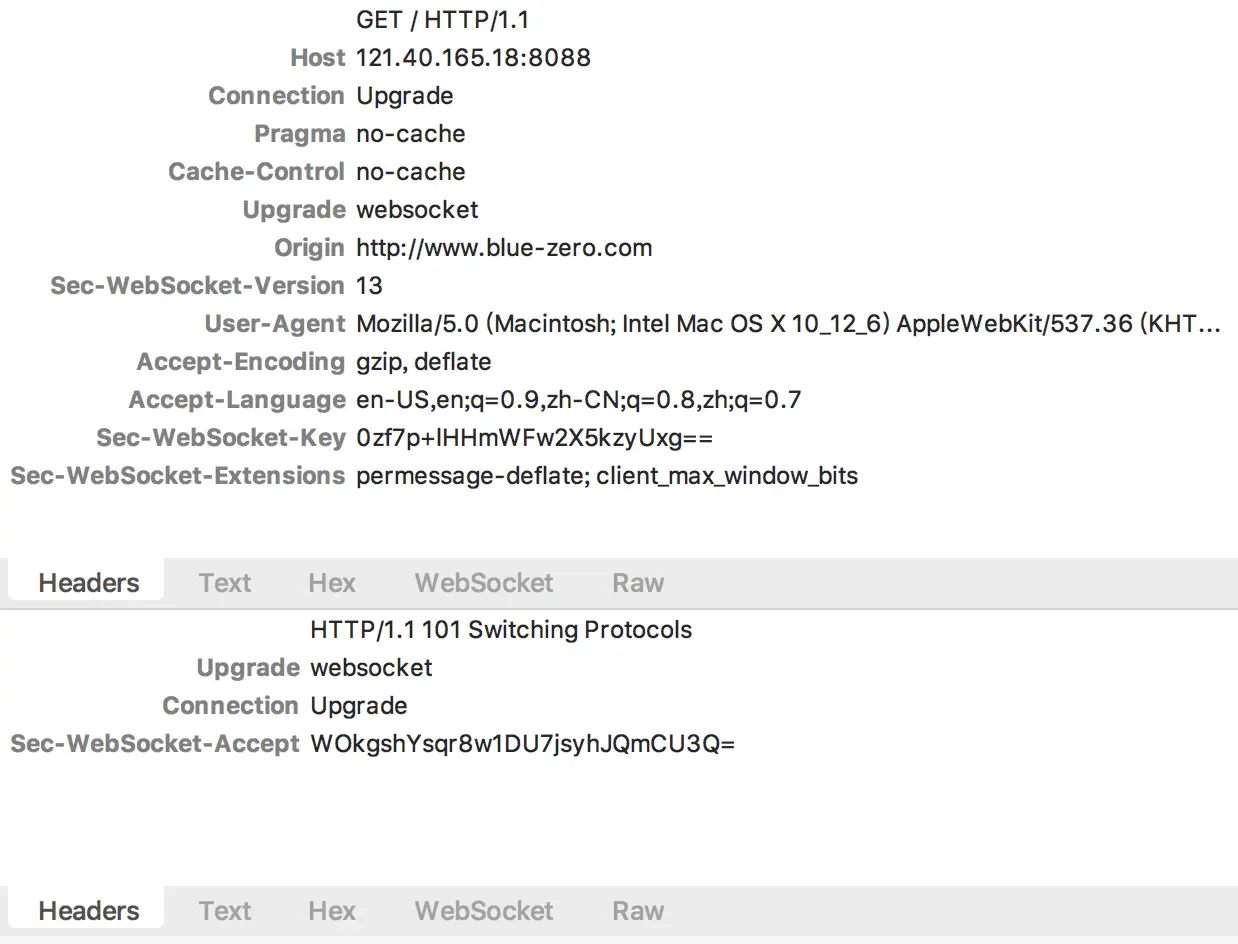Select the Sec-WebSocket-Accept response value
Screen dimensions: 1238x944
click(x=523, y=744)
